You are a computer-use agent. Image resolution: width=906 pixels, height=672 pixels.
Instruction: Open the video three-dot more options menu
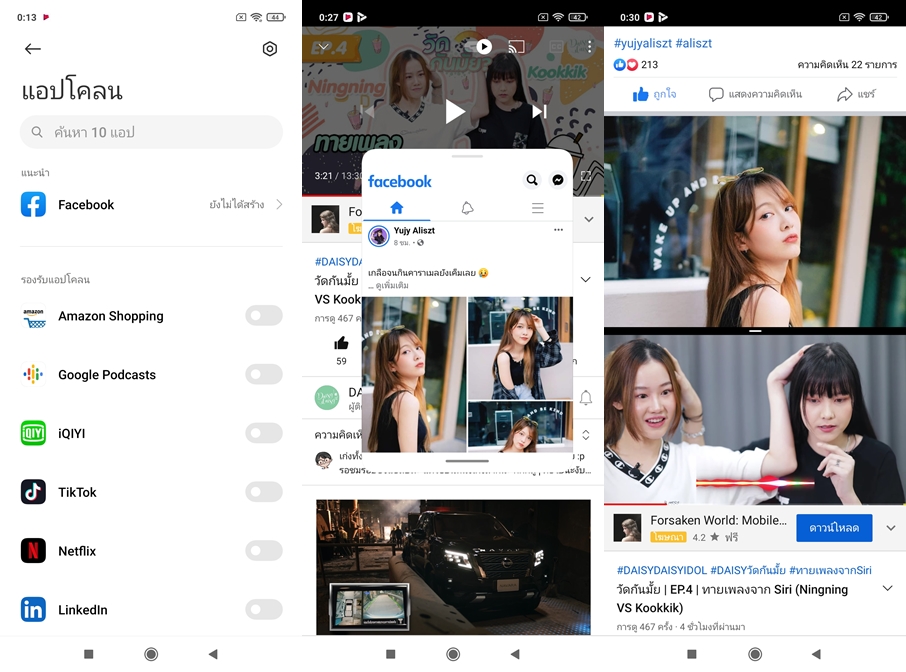(x=590, y=47)
